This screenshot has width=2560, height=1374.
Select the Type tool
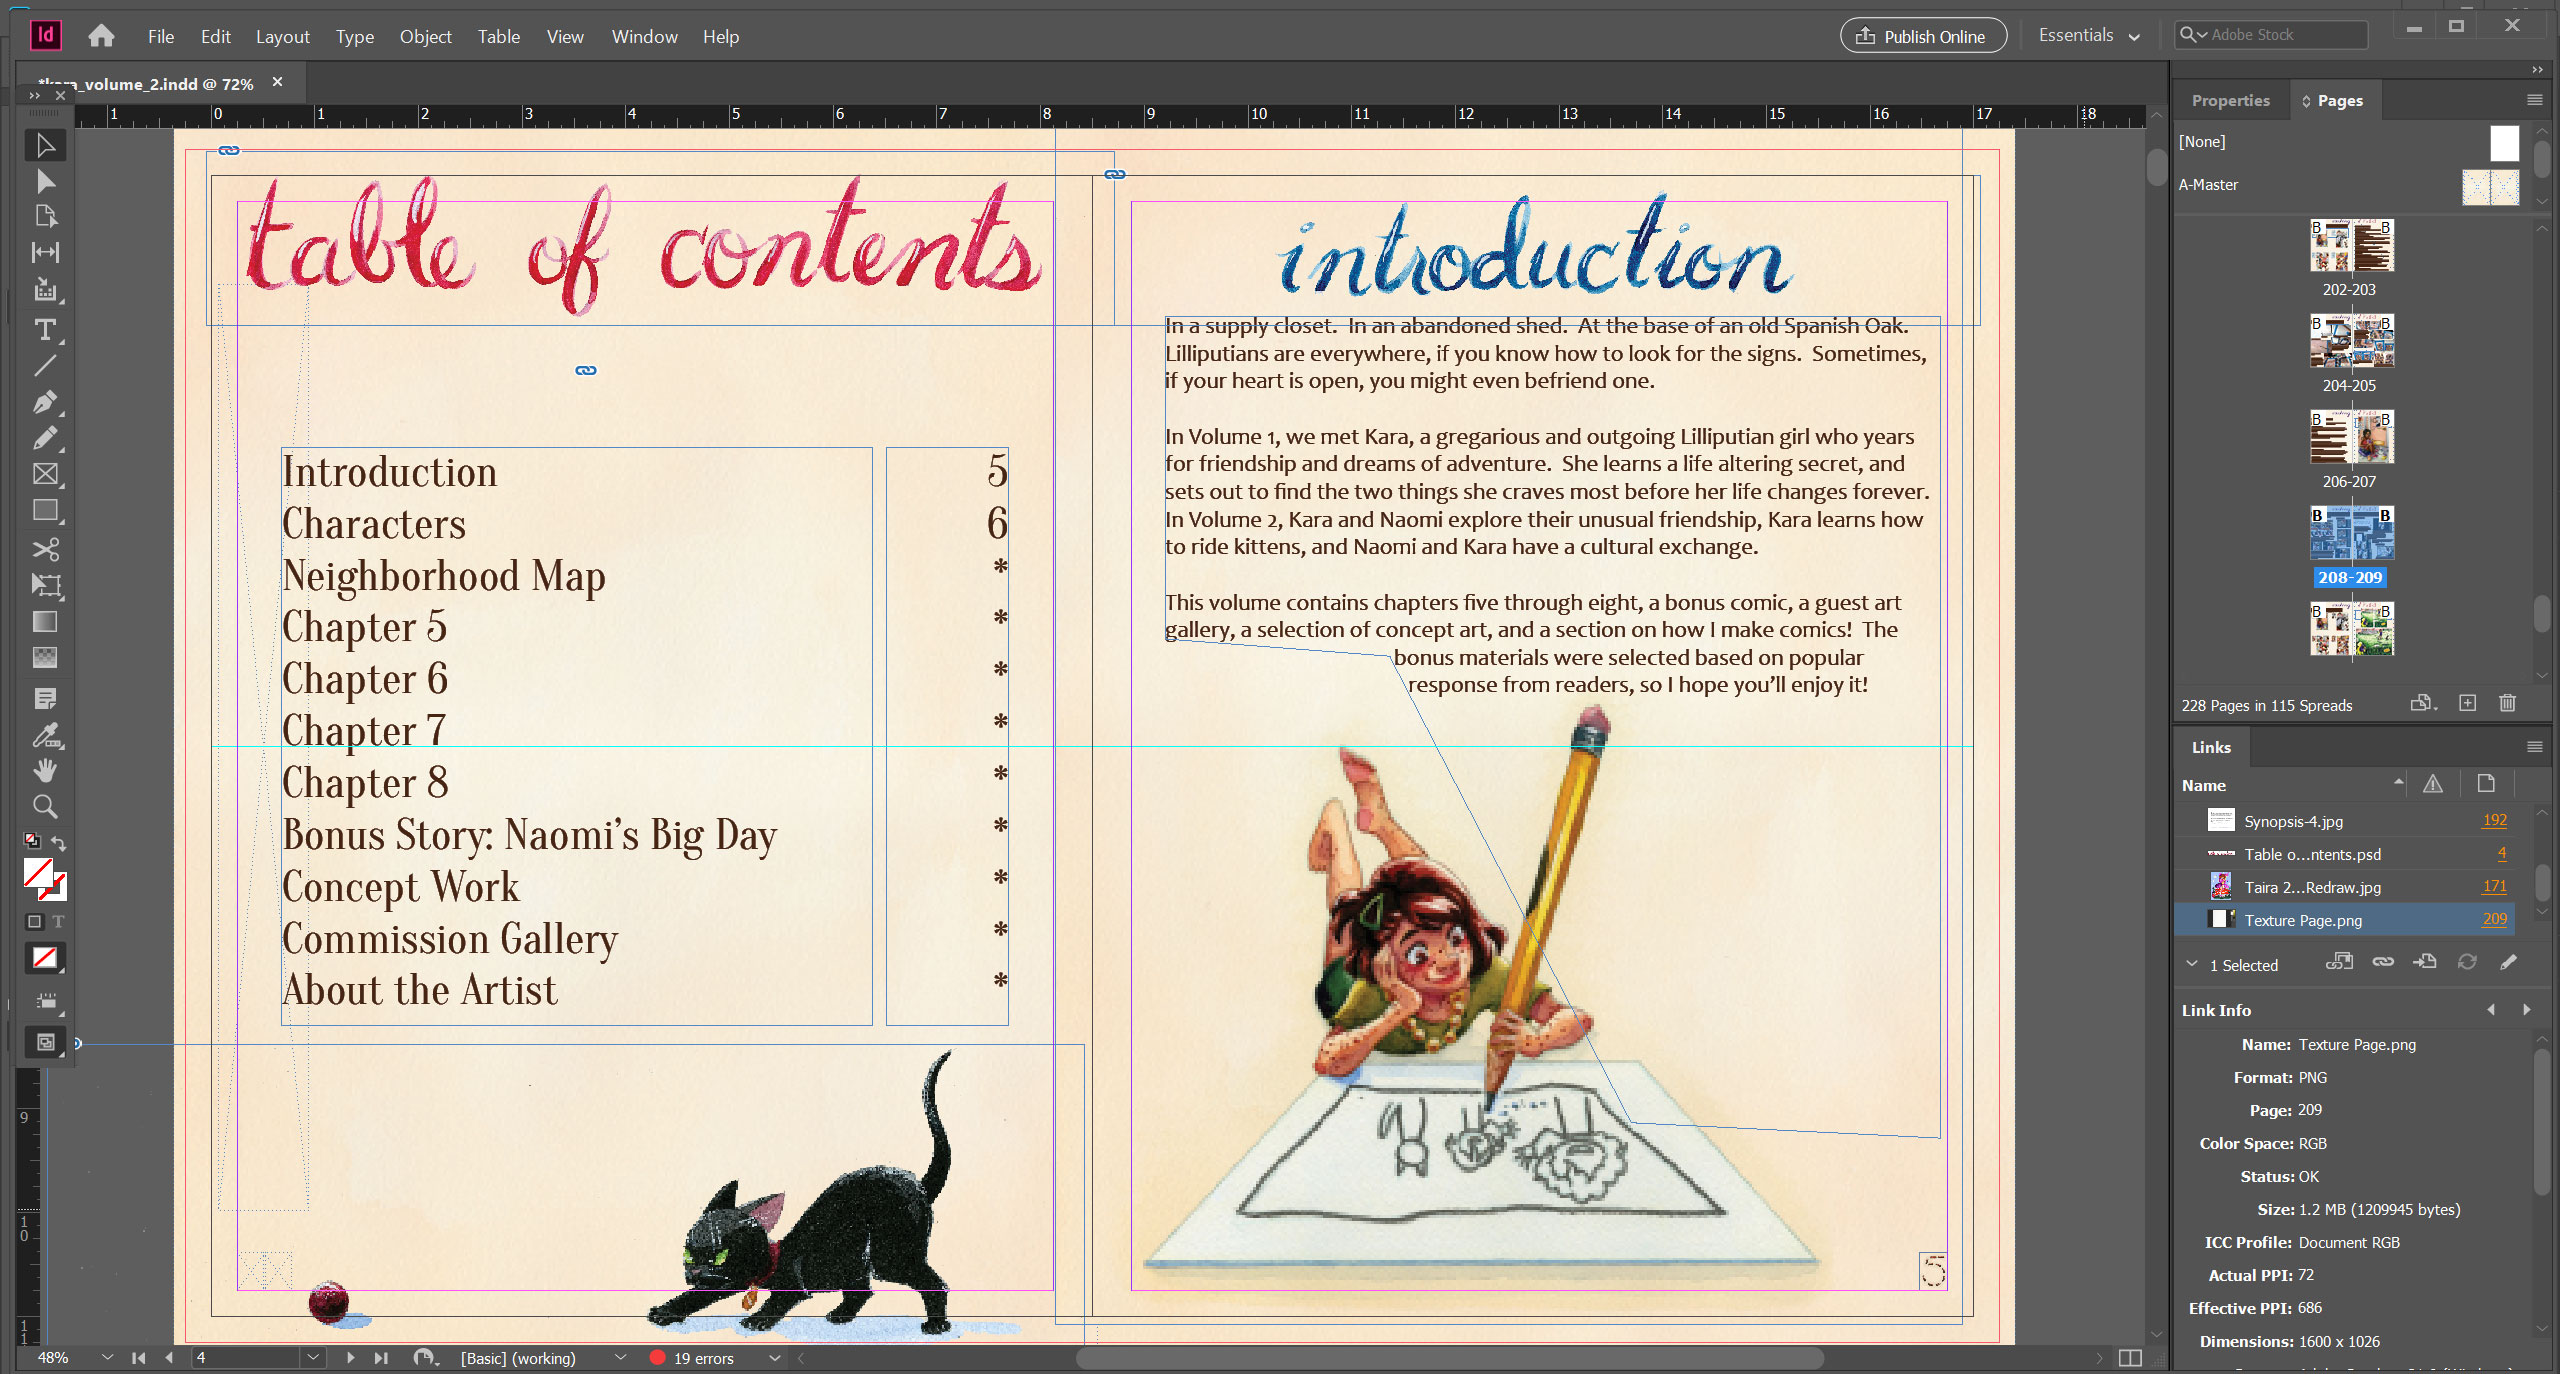pos(45,329)
